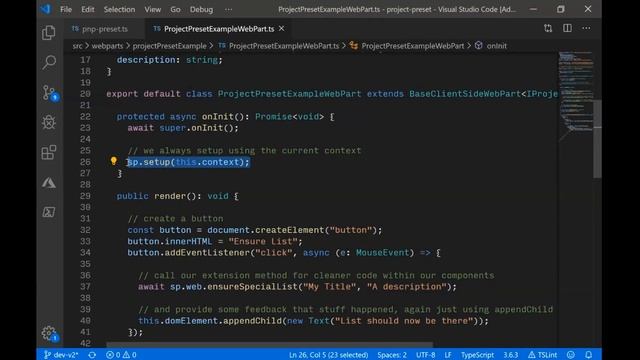Click the VS Code logo icon
640x360 pixels.
tap(46, 9)
